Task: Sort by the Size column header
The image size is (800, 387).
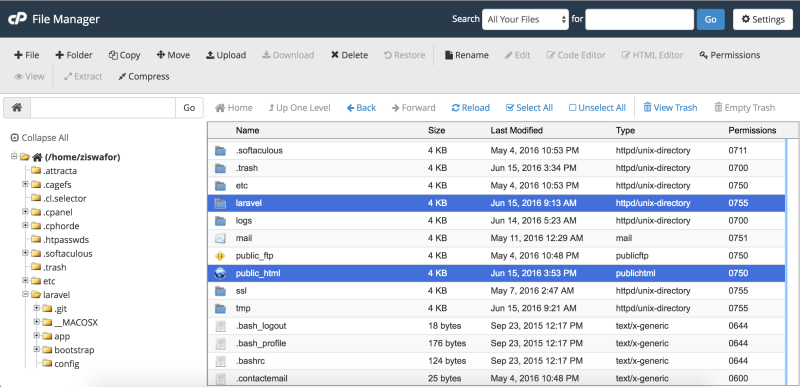Action: point(436,131)
